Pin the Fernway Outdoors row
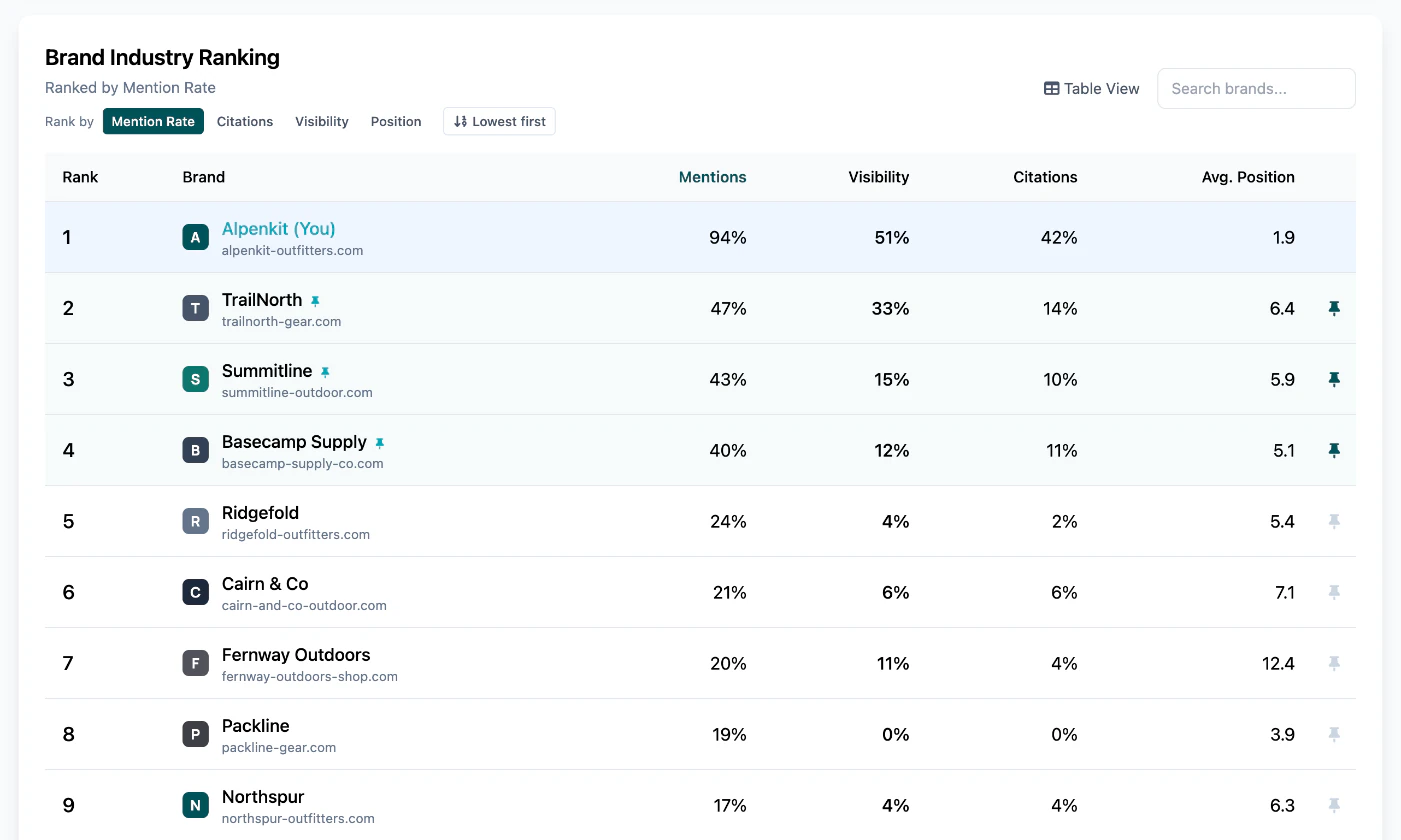The image size is (1401, 840). pyautogui.click(x=1333, y=663)
